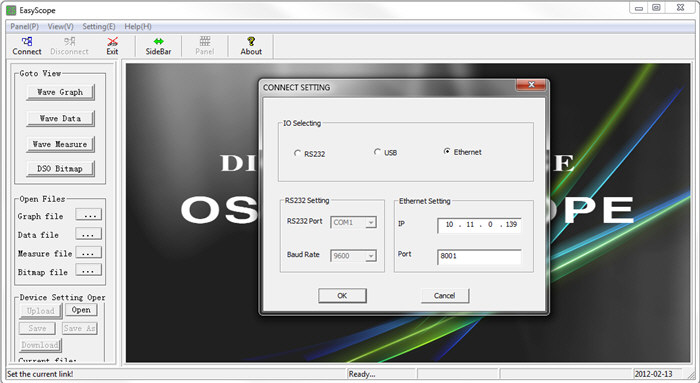Click the Exit toolbar icon

tap(112, 46)
